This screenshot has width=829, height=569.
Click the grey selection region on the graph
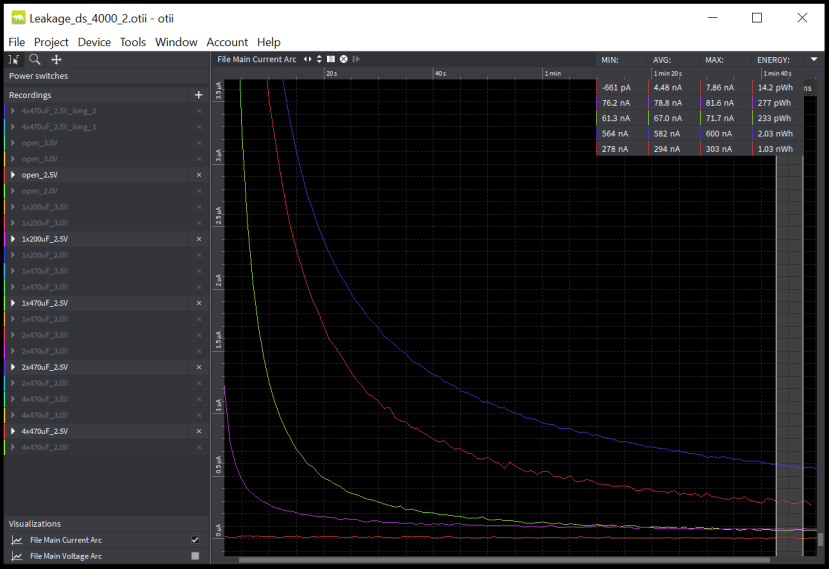point(789,354)
